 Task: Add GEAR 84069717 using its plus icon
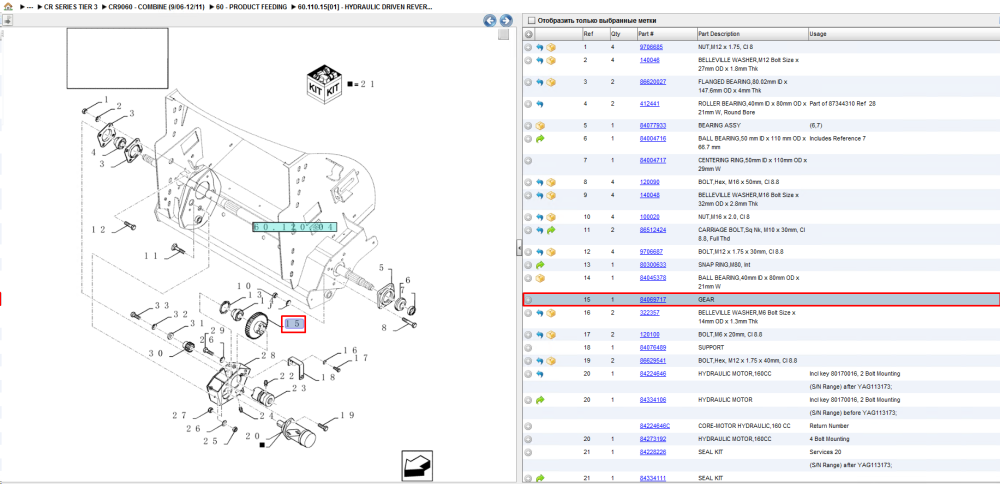point(528,300)
